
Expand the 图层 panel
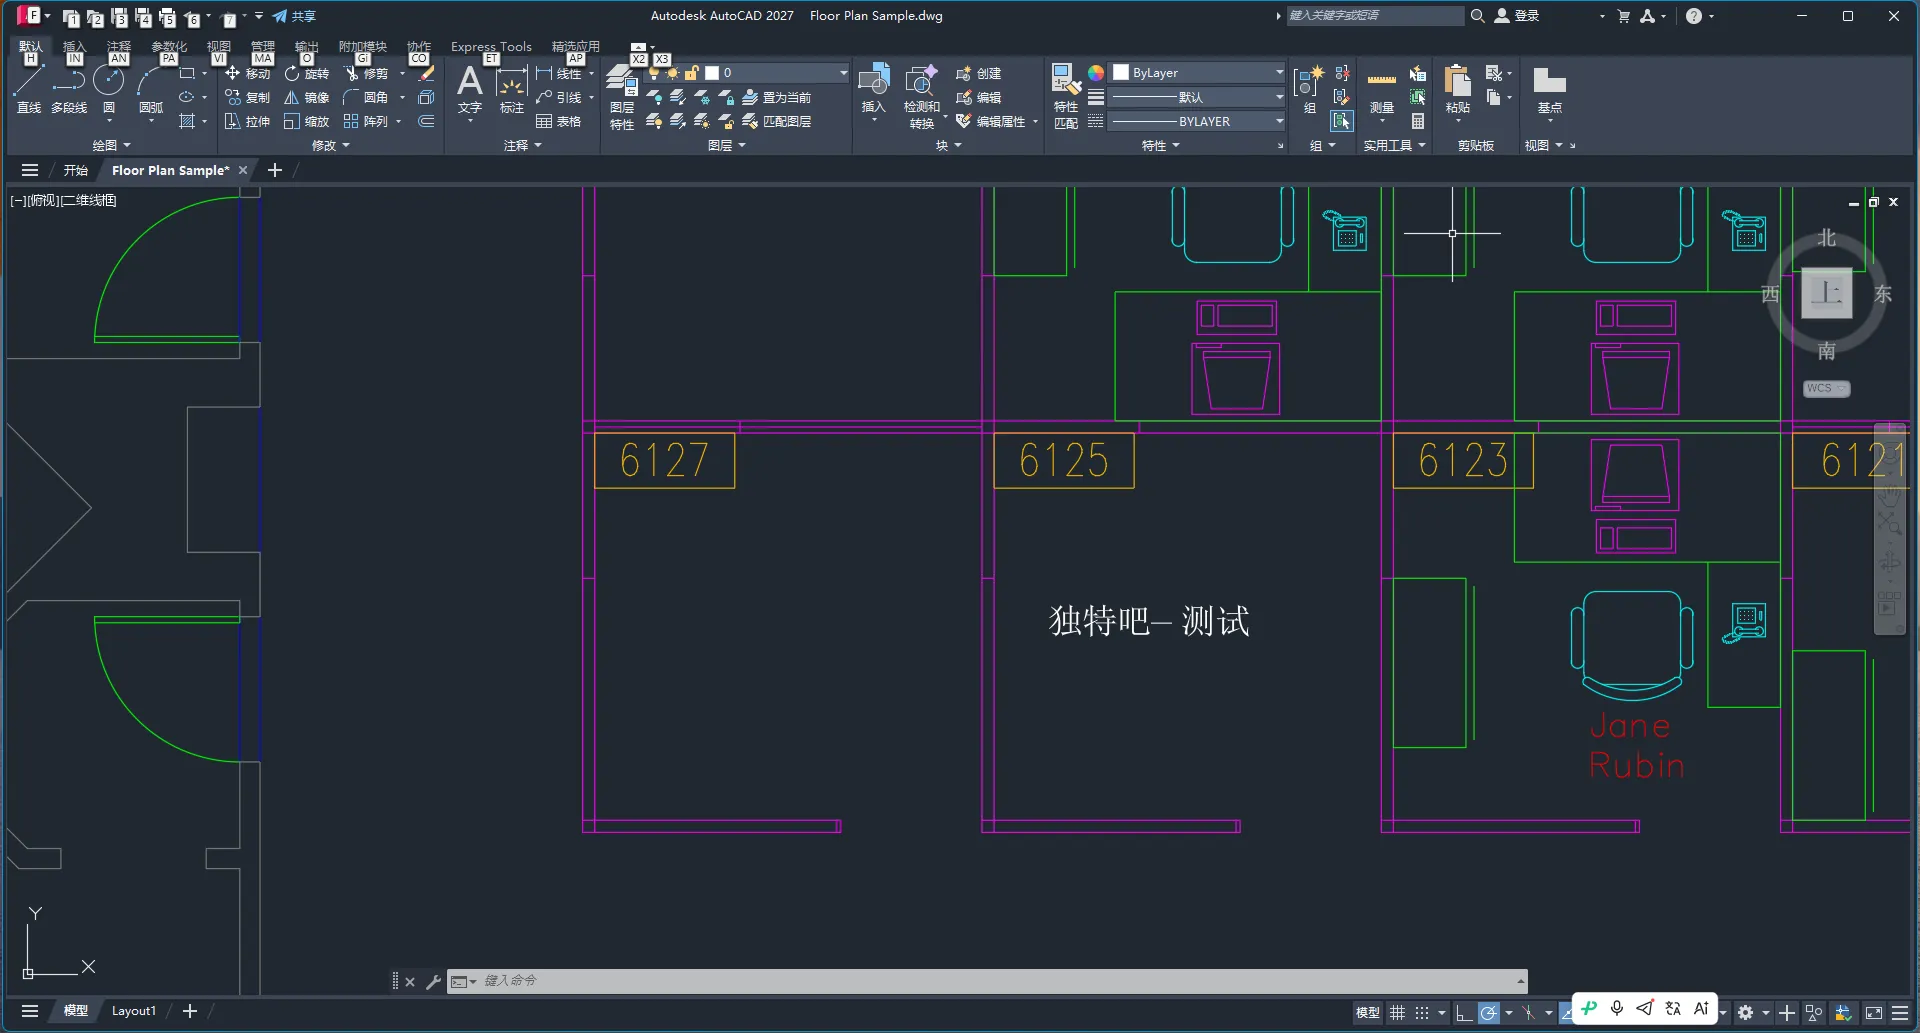[x=727, y=145]
